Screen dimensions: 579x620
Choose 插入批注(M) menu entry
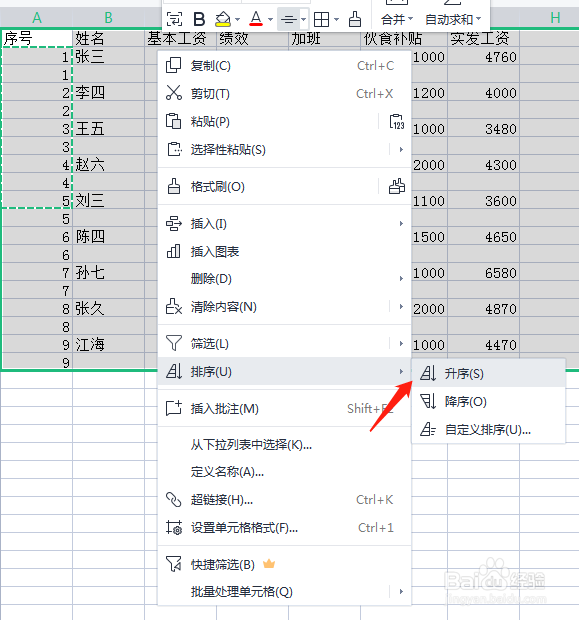284,408
